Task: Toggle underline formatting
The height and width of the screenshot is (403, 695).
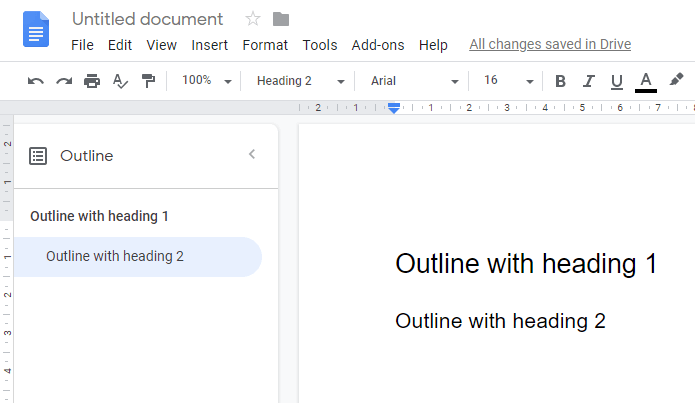Action: (x=617, y=82)
